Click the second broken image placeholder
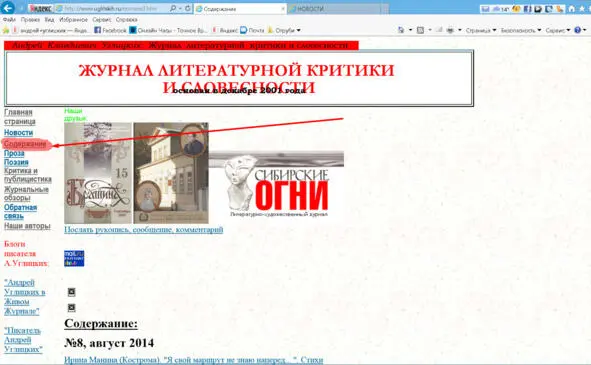Viewport: 591px width, 365px height. (71, 308)
